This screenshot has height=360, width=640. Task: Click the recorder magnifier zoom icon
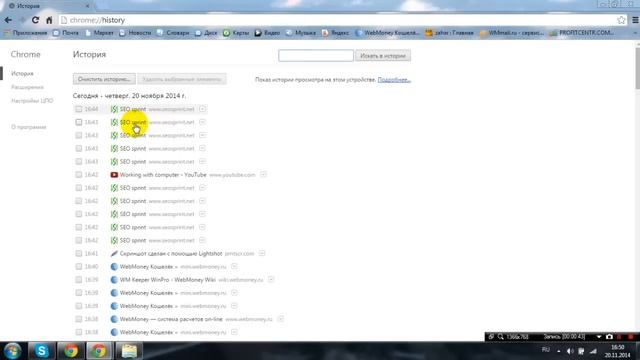(500, 337)
